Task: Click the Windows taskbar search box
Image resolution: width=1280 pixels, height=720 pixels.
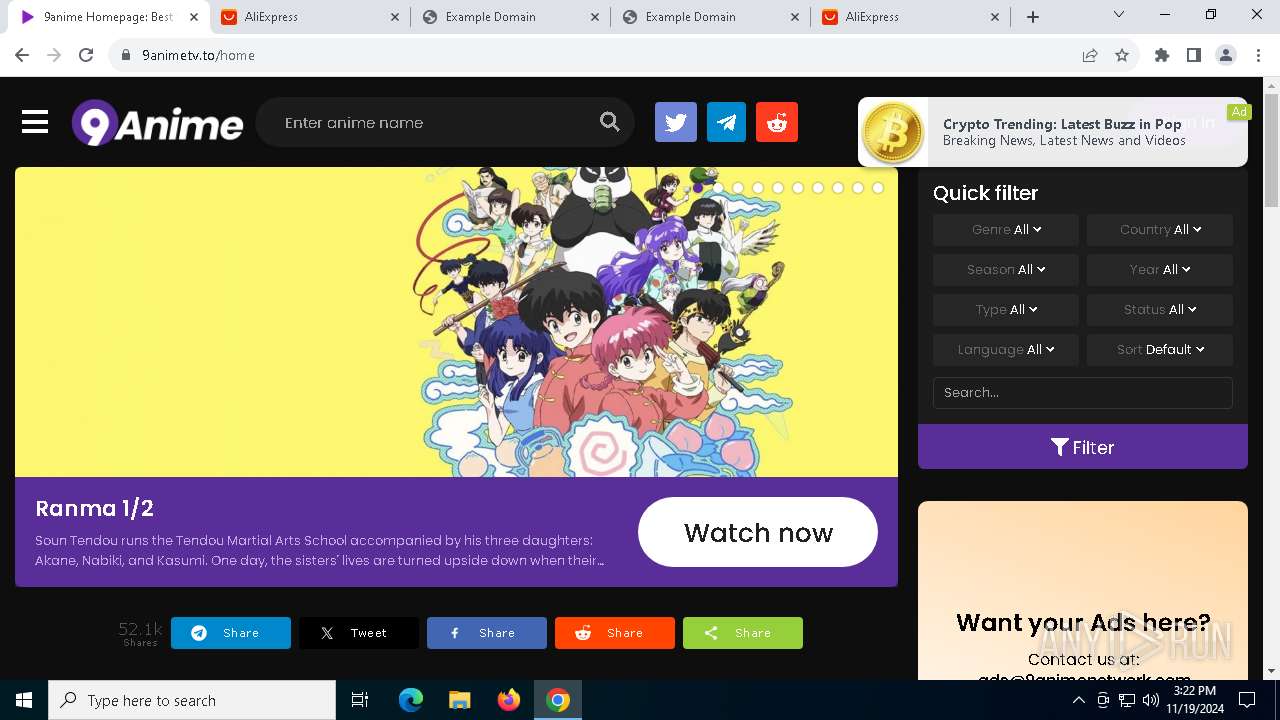Action: (192, 700)
